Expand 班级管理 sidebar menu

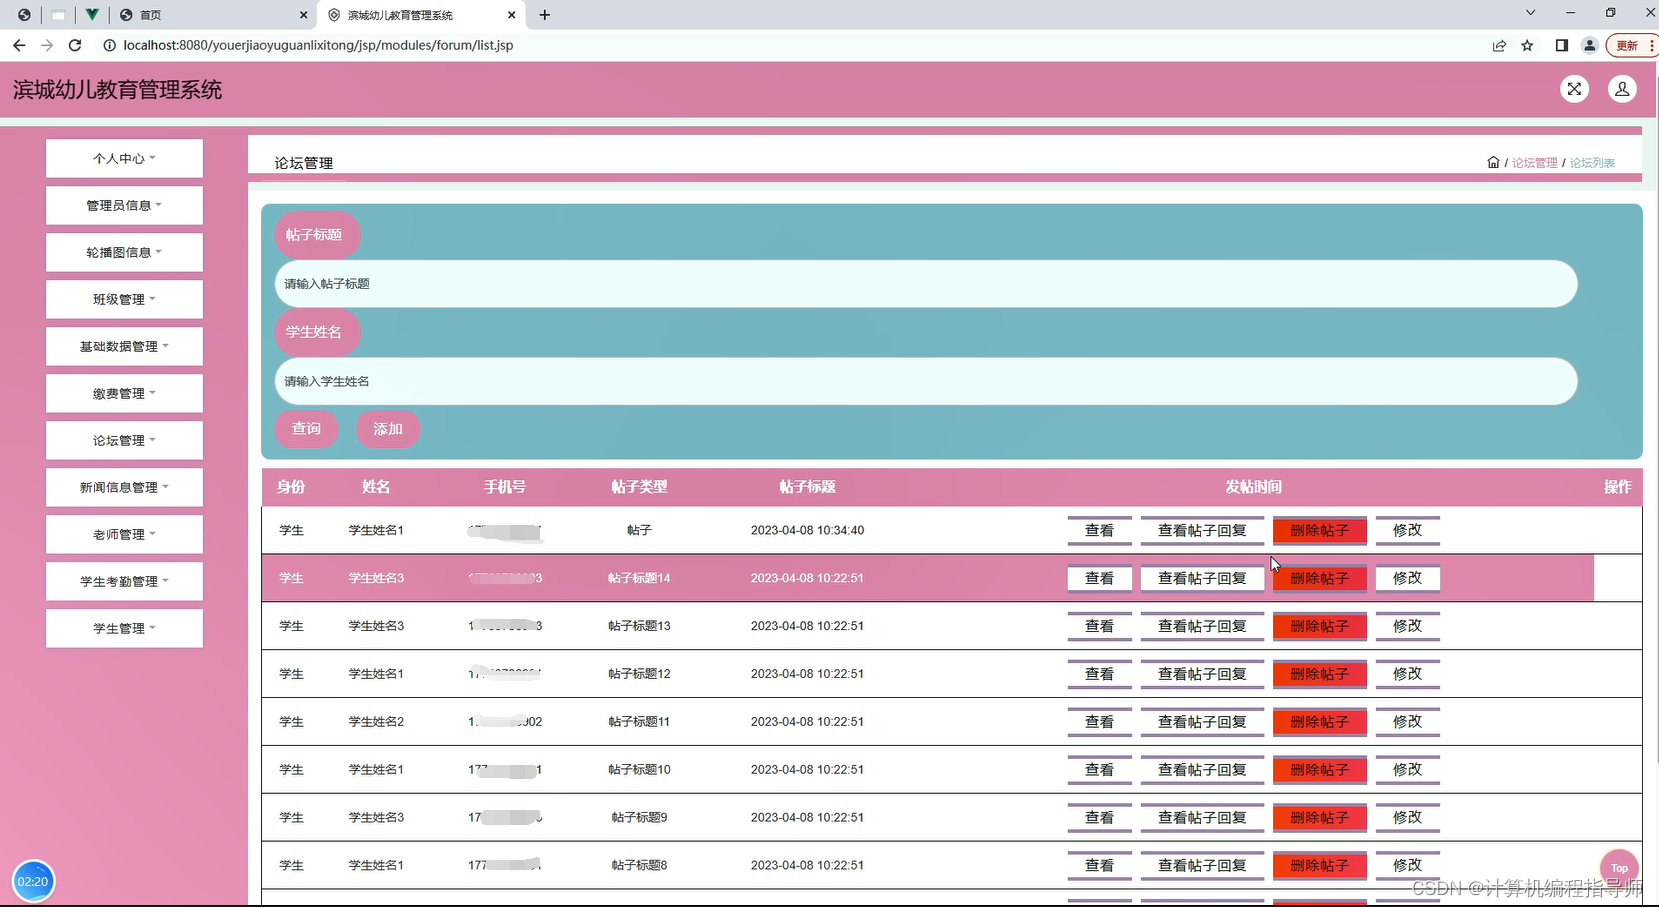coord(124,299)
